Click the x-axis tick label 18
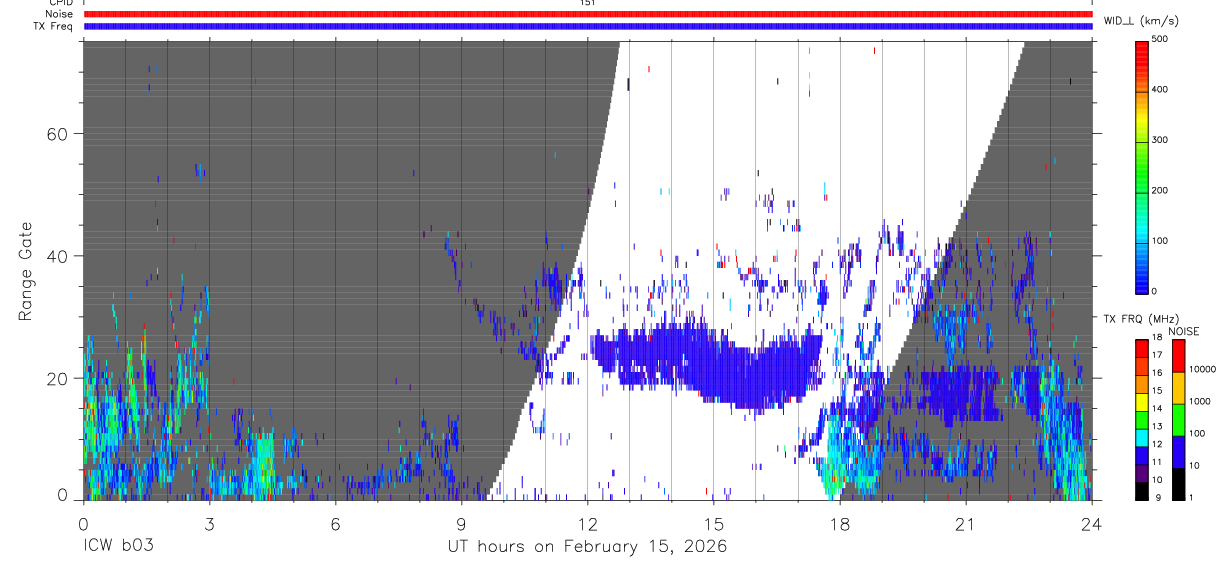1228x567 pixels. coord(839,524)
